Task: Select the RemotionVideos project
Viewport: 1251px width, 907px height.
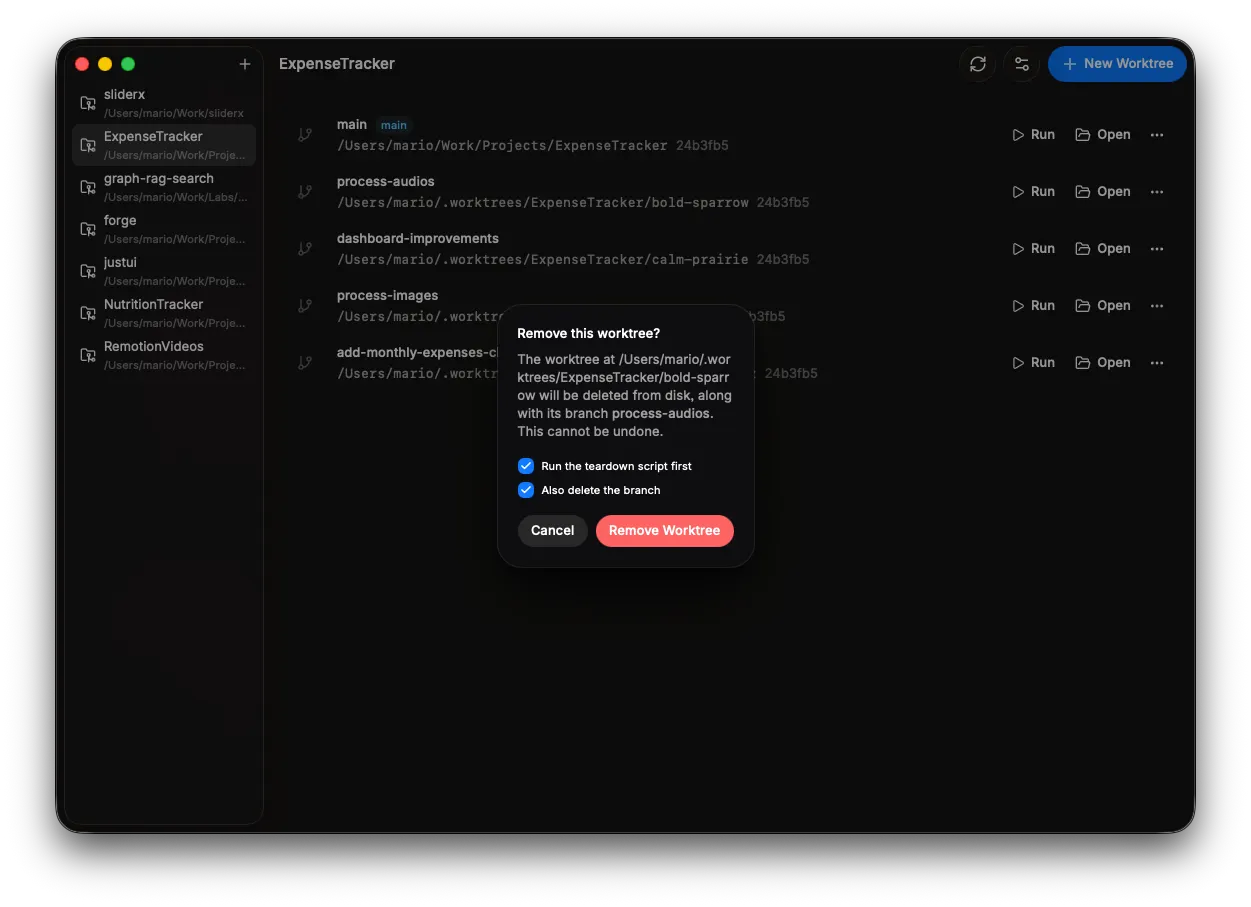Action: click(164, 355)
